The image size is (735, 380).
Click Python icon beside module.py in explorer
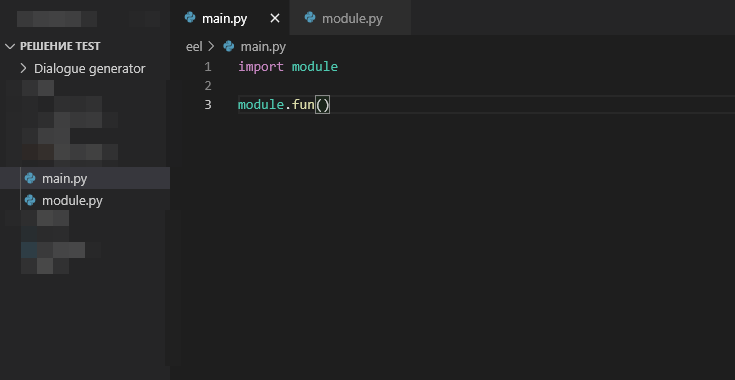tap(30, 201)
